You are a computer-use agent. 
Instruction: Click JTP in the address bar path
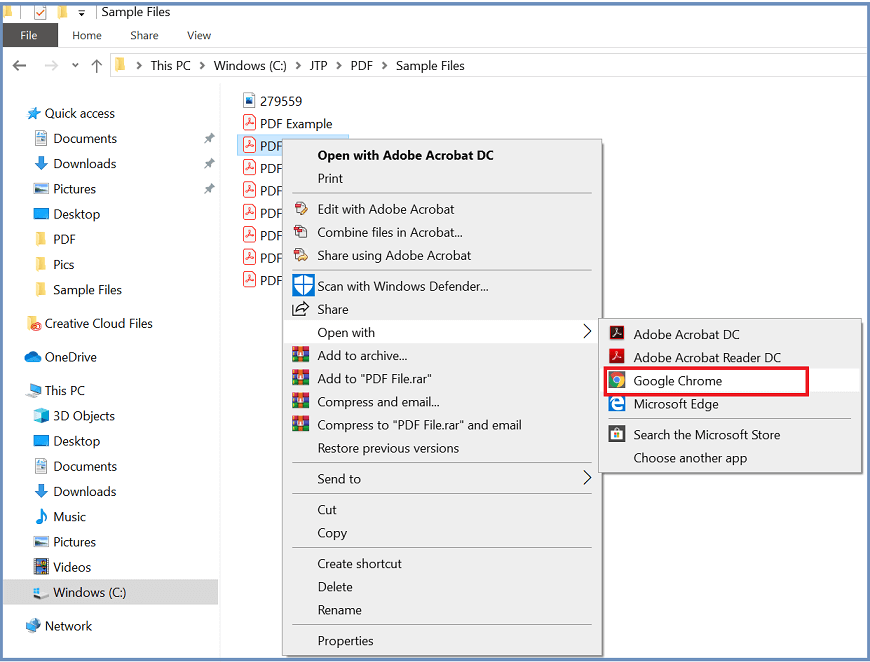coord(318,65)
